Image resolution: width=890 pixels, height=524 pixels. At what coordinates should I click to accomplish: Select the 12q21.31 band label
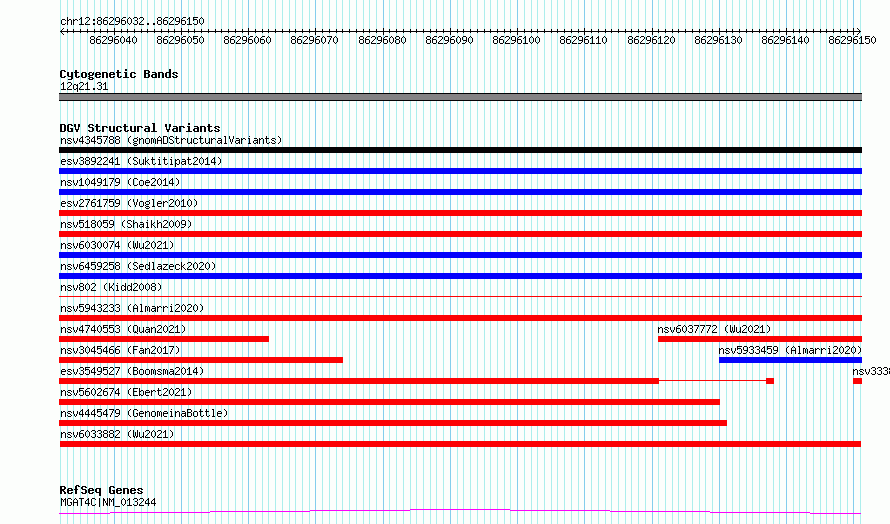click(84, 86)
